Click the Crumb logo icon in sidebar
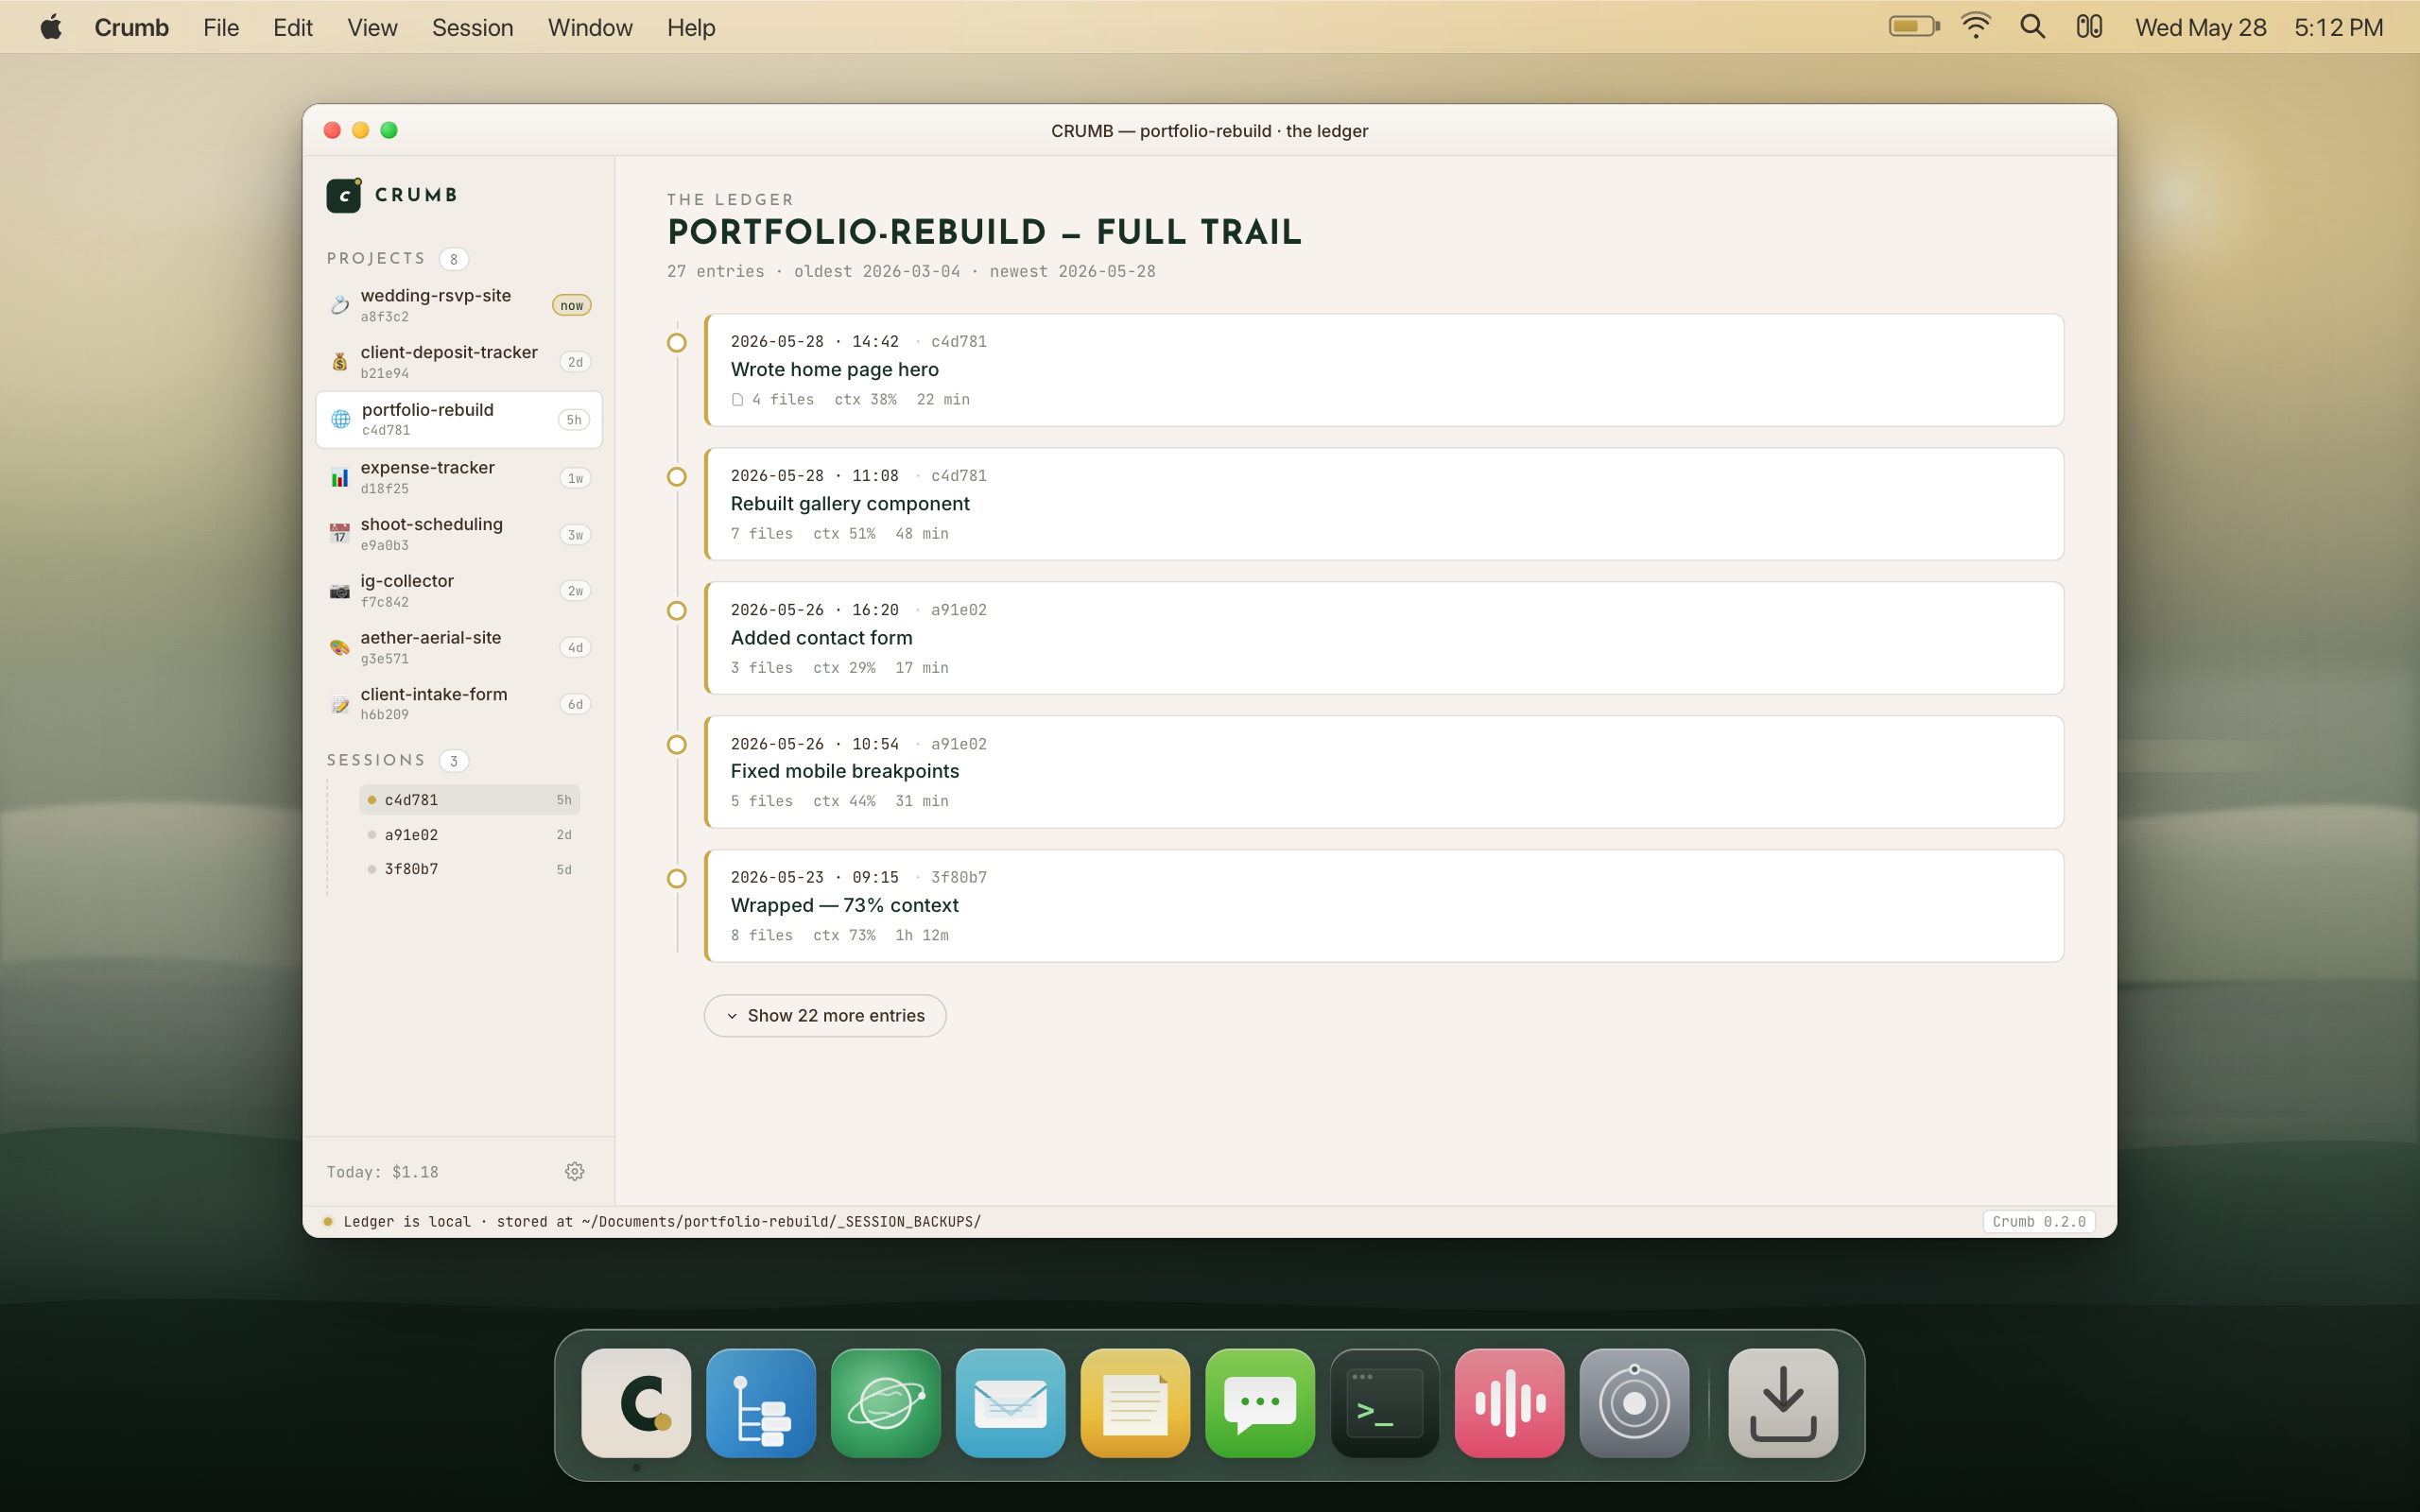This screenshot has width=2420, height=1512. pyautogui.click(x=344, y=195)
